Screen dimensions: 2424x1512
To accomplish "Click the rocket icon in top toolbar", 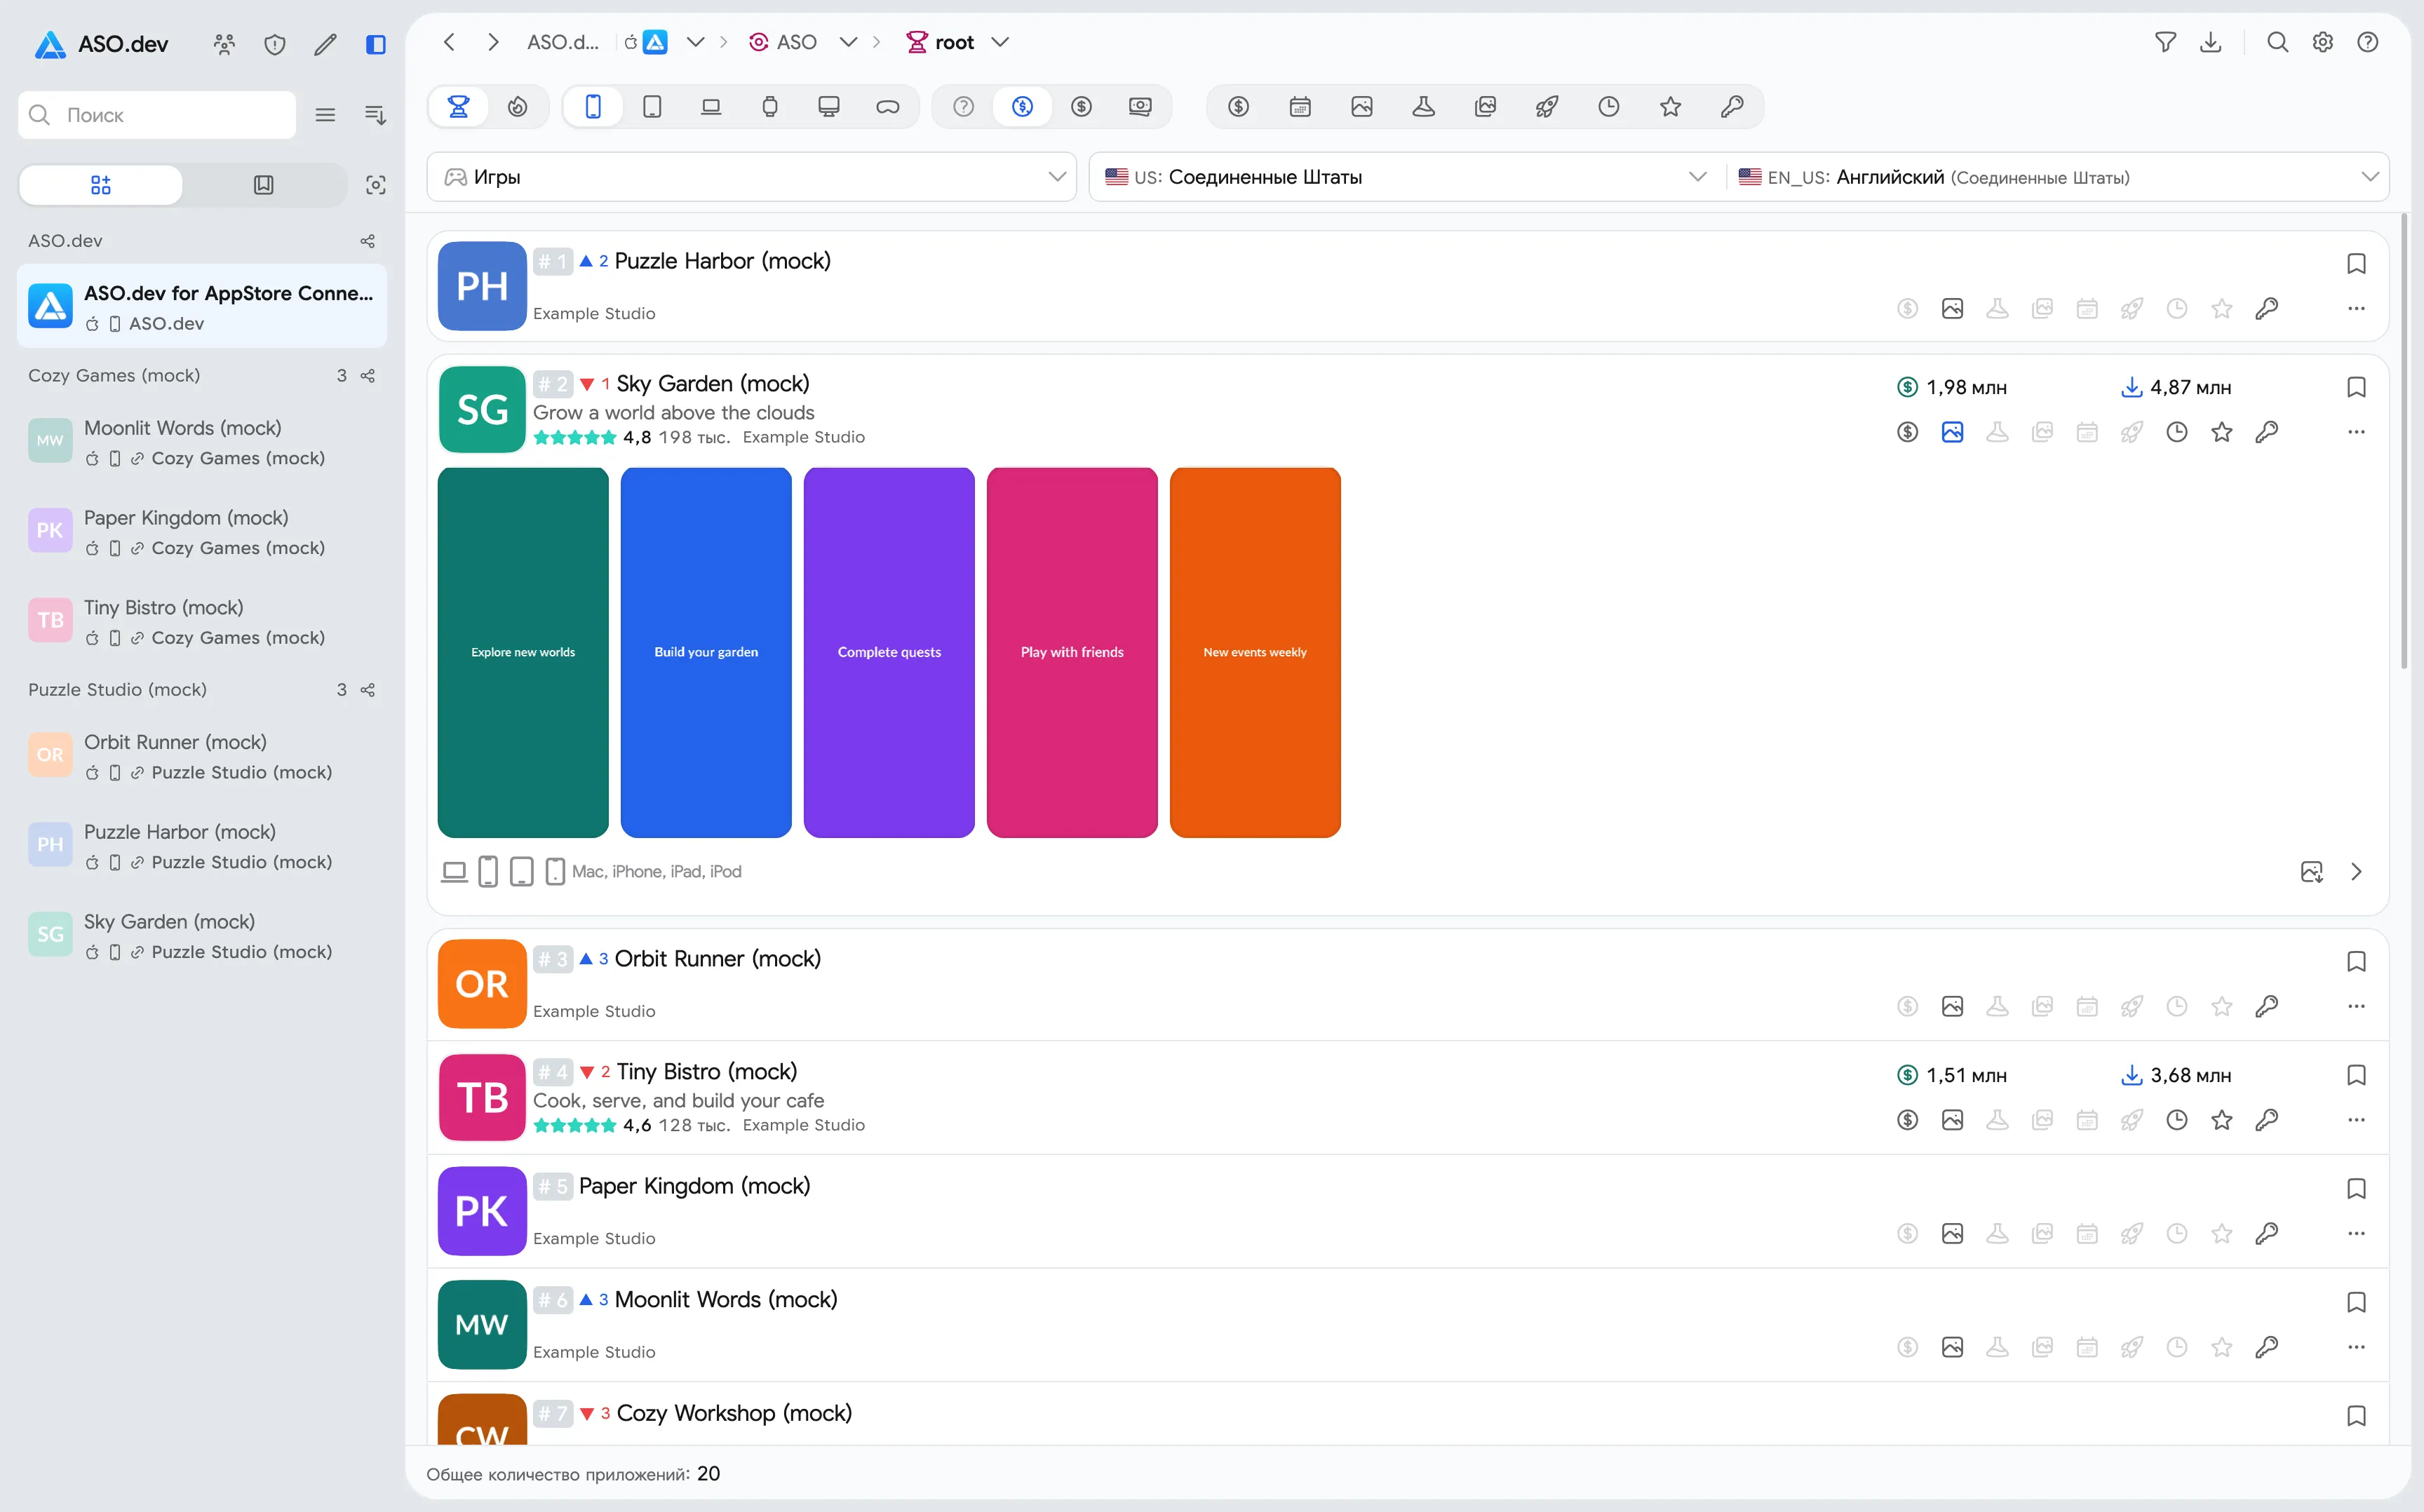I will click(x=1546, y=106).
